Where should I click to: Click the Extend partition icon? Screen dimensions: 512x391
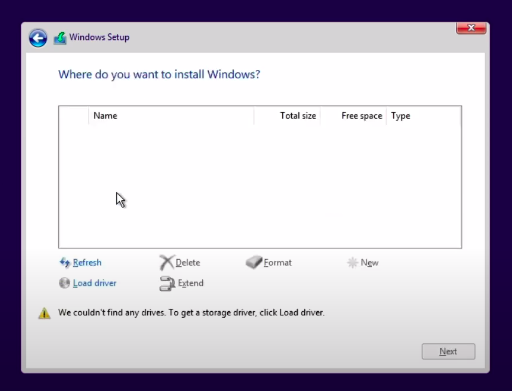(x=167, y=283)
